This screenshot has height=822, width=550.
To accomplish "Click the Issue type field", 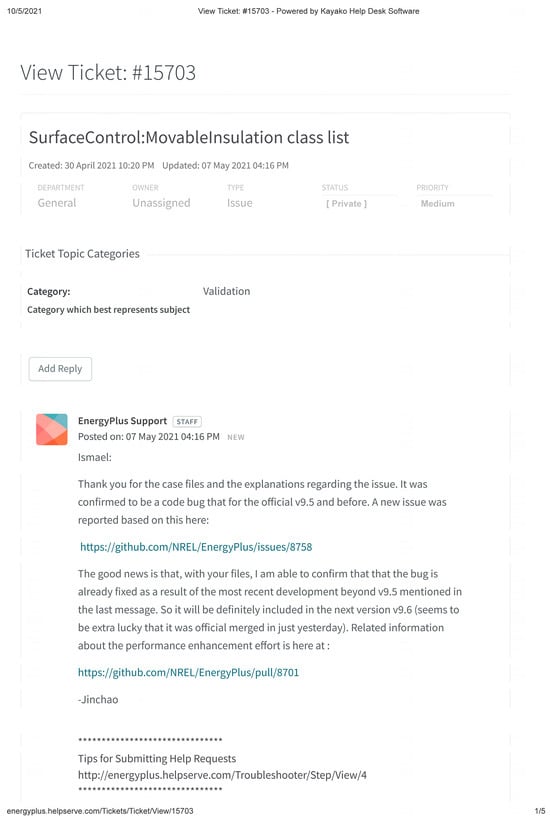I will click(x=240, y=203).
